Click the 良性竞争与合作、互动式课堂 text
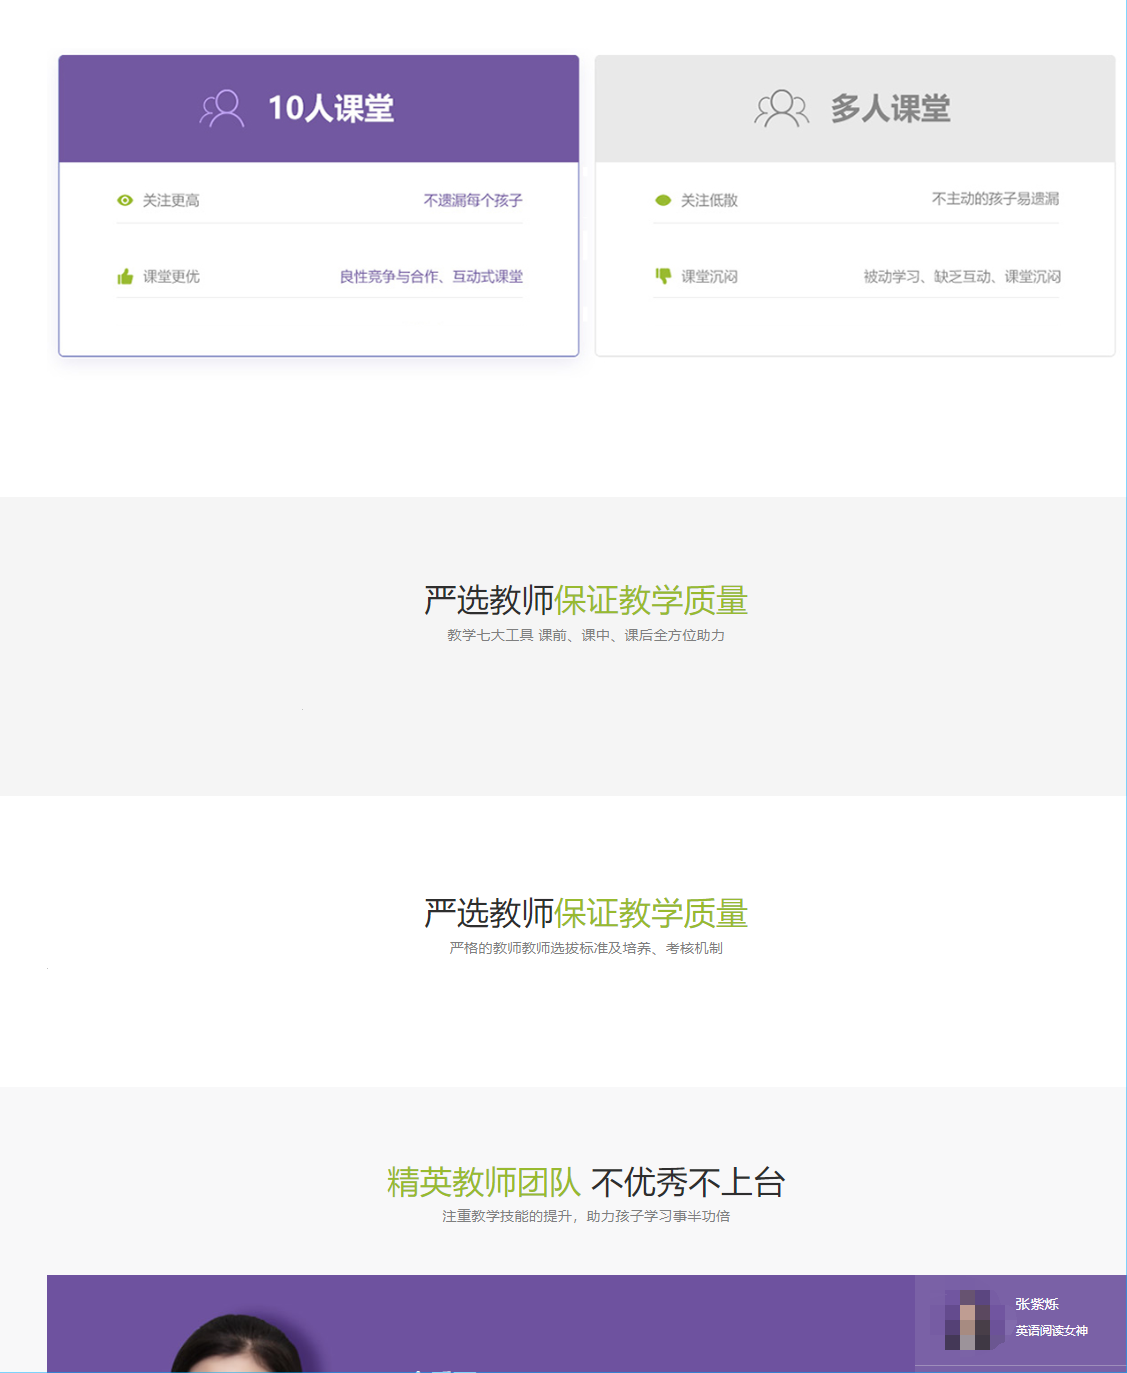The width and height of the screenshot is (1127, 1373). tap(431, 277)
